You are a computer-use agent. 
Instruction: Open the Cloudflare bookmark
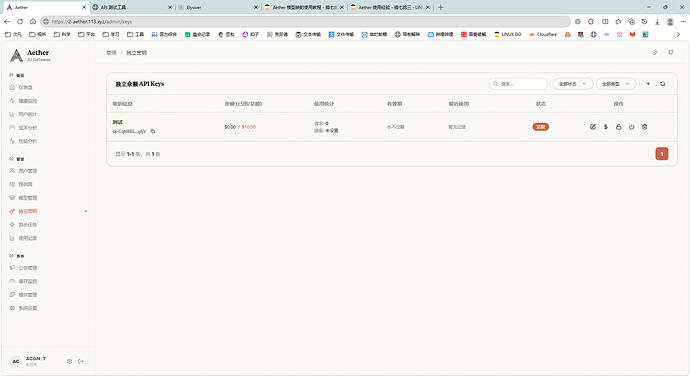pyautogui.click(x=543, y=34)
